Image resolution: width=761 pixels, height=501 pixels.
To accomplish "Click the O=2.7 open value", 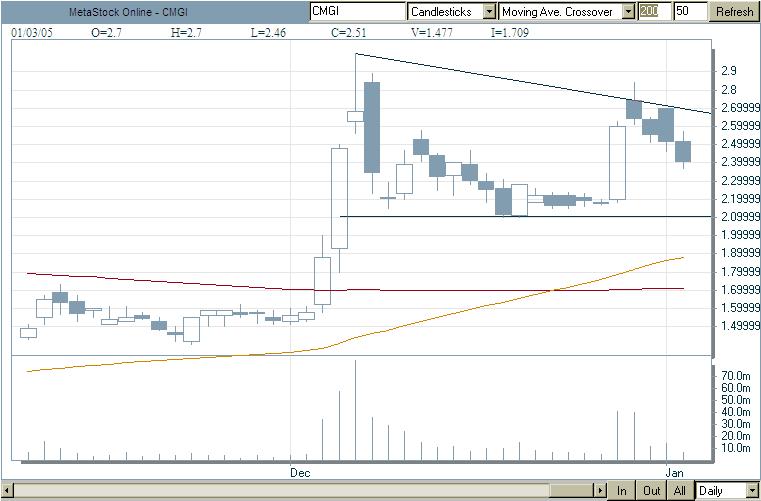I will (106, 33).
